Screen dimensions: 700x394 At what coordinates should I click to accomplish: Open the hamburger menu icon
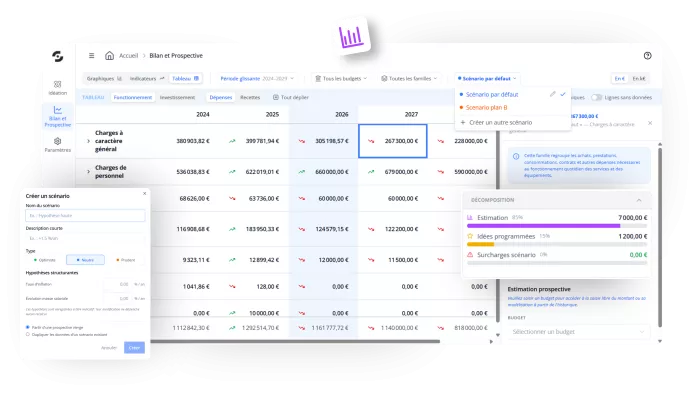92,56
